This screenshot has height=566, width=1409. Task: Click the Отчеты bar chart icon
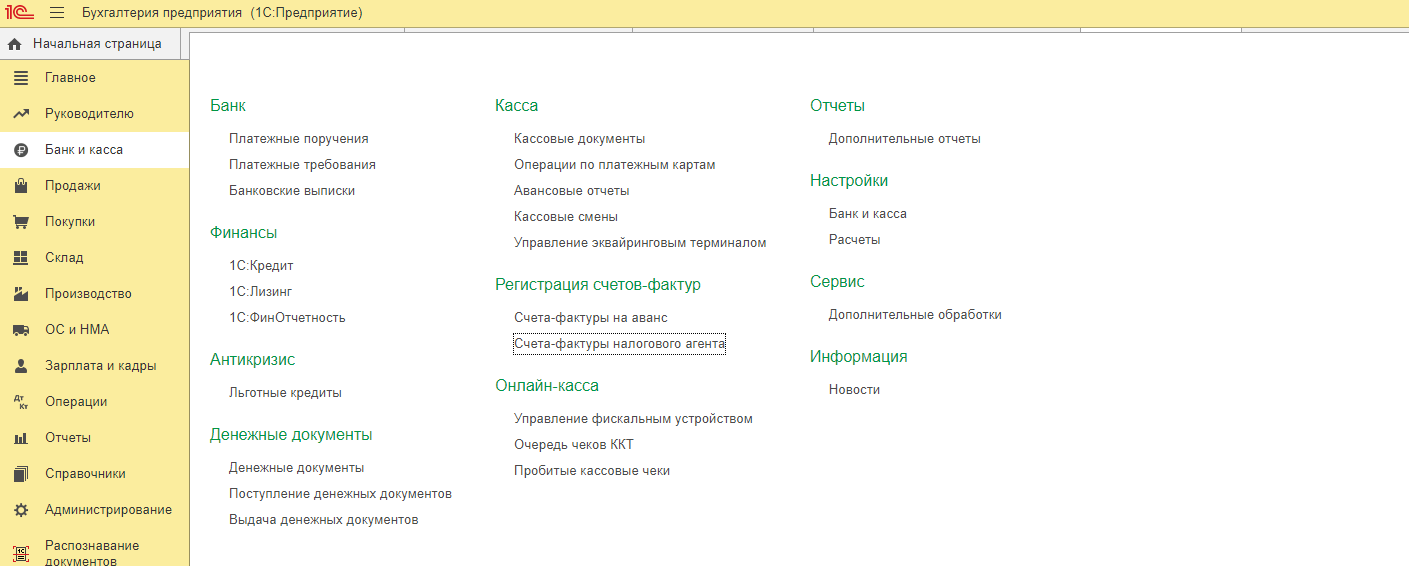click(x=21, y=438)
